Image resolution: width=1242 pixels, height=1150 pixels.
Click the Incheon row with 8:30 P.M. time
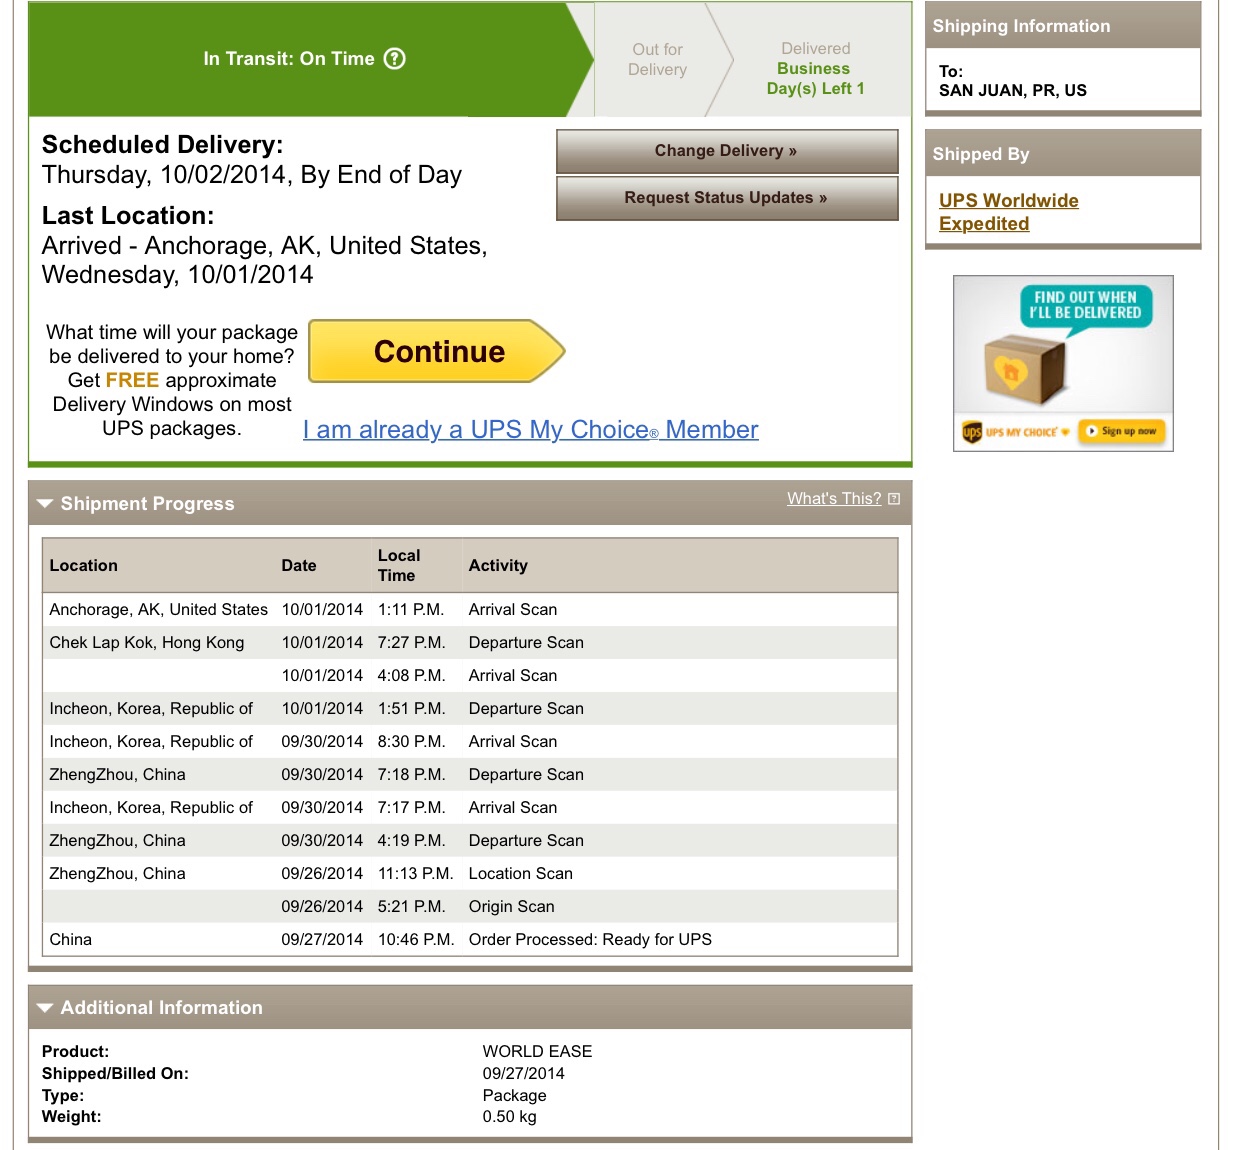pos(470,742)
